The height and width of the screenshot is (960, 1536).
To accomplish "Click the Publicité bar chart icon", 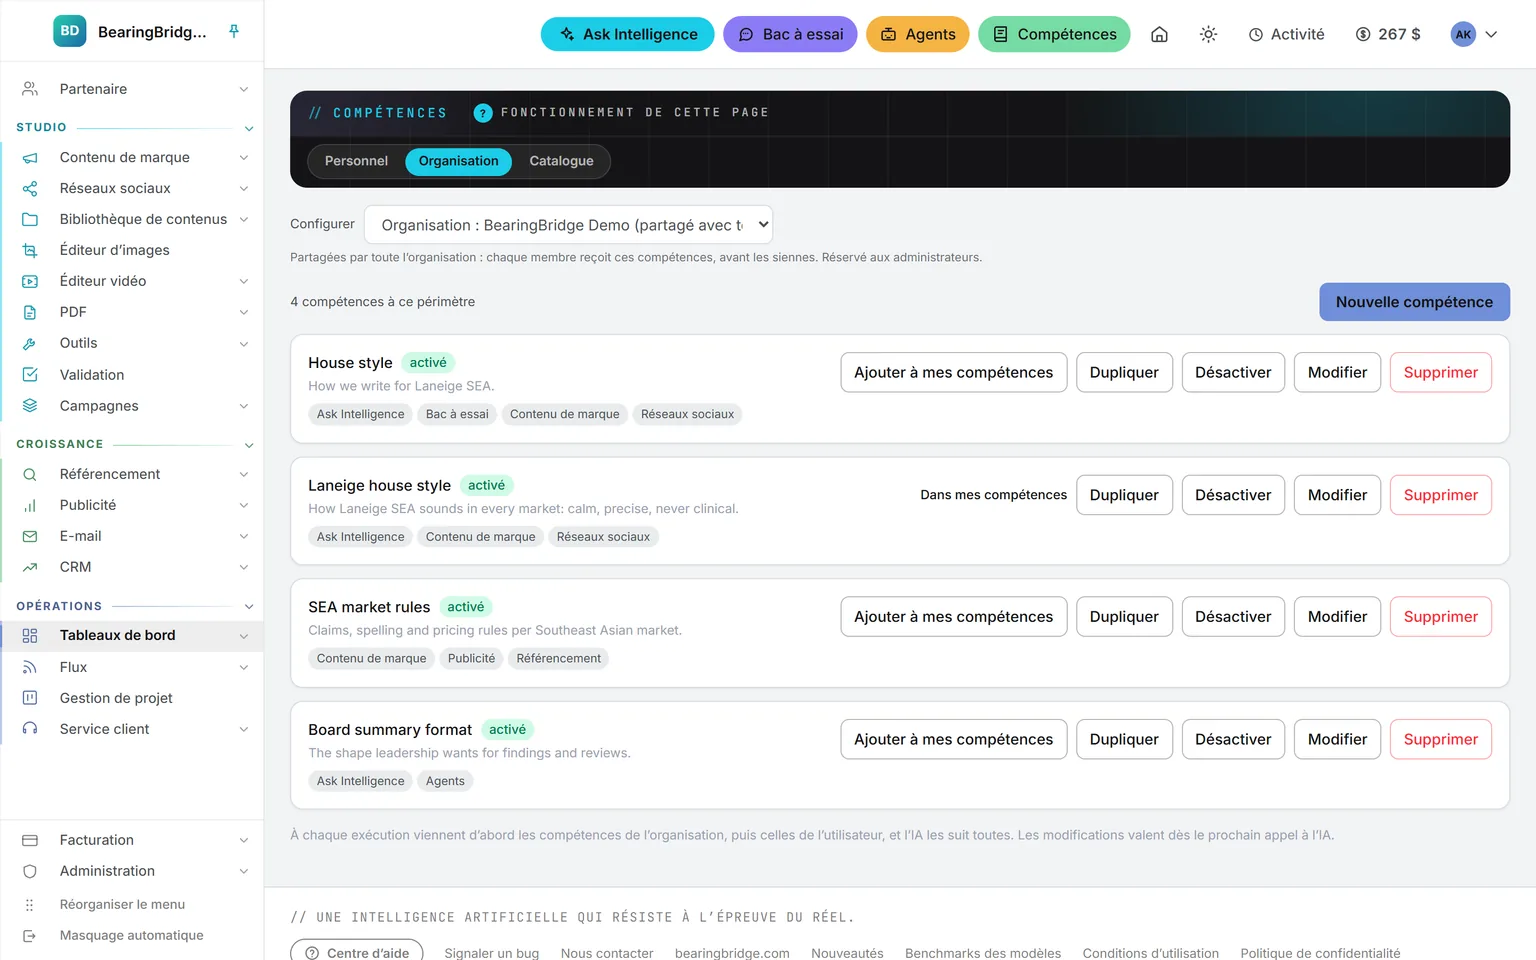I will point(30,506).
